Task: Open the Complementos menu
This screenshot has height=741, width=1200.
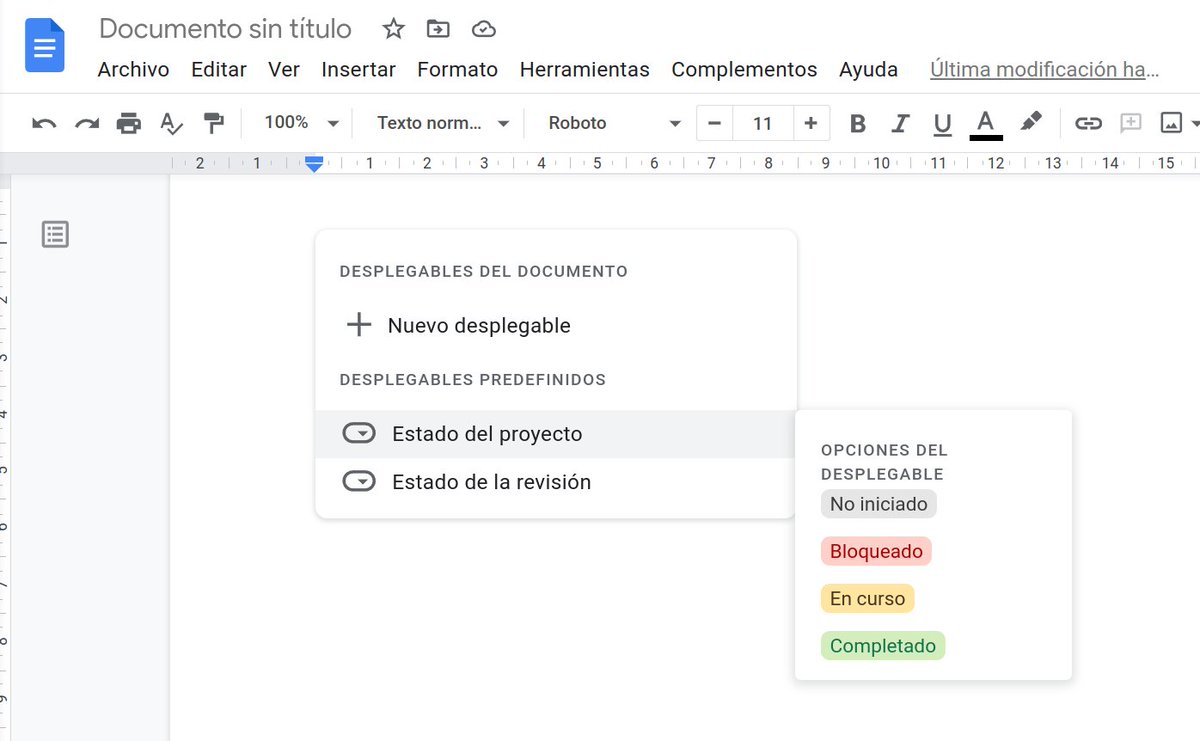Action: [744, 70]
